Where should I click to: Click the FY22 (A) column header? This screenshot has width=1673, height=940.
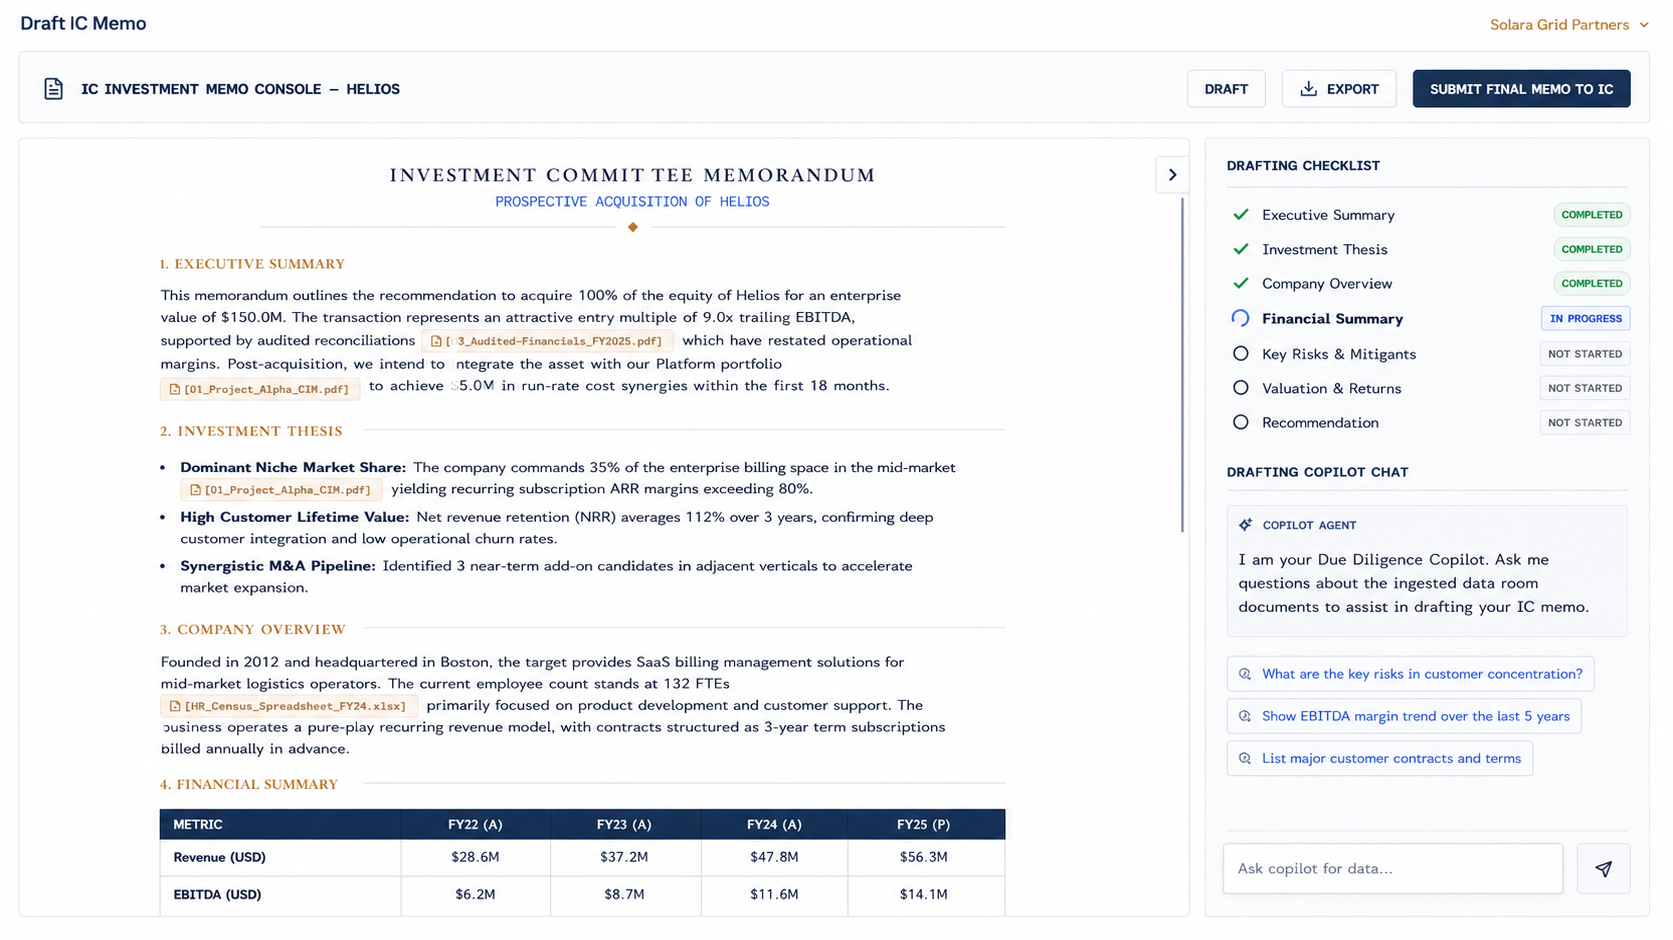[475, 824]
